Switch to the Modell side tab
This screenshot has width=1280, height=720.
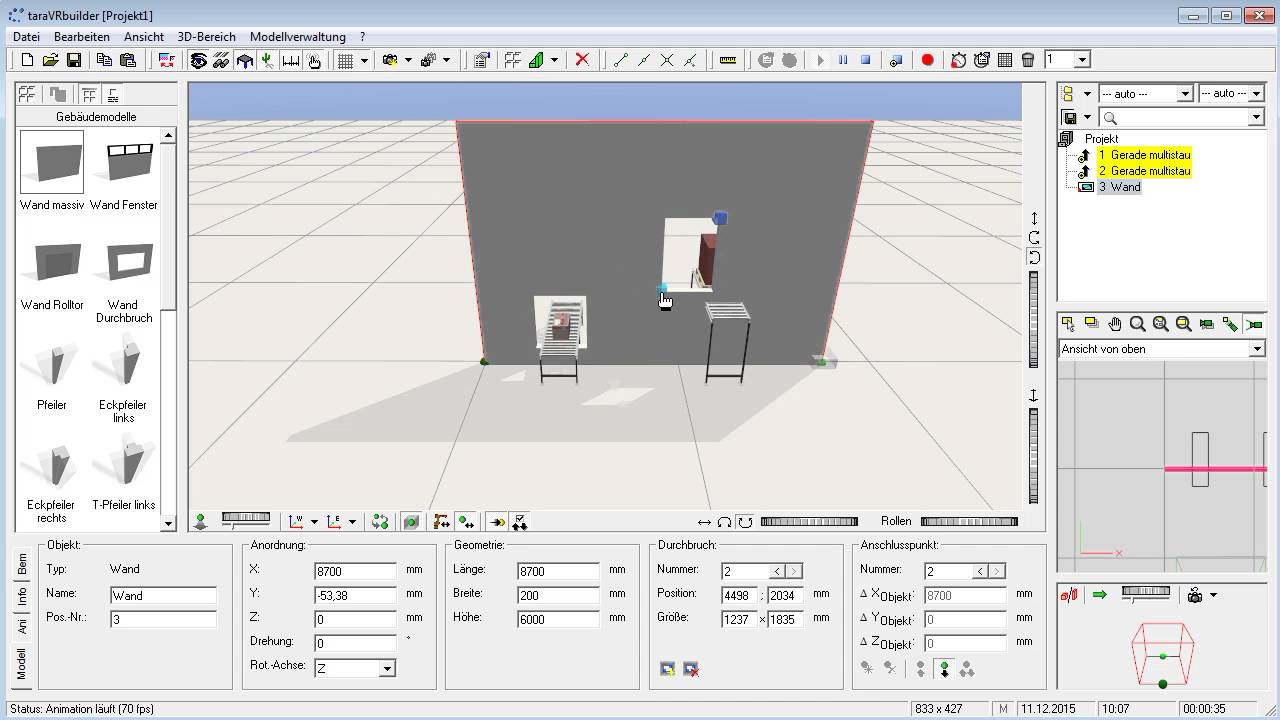pos(22,663)
